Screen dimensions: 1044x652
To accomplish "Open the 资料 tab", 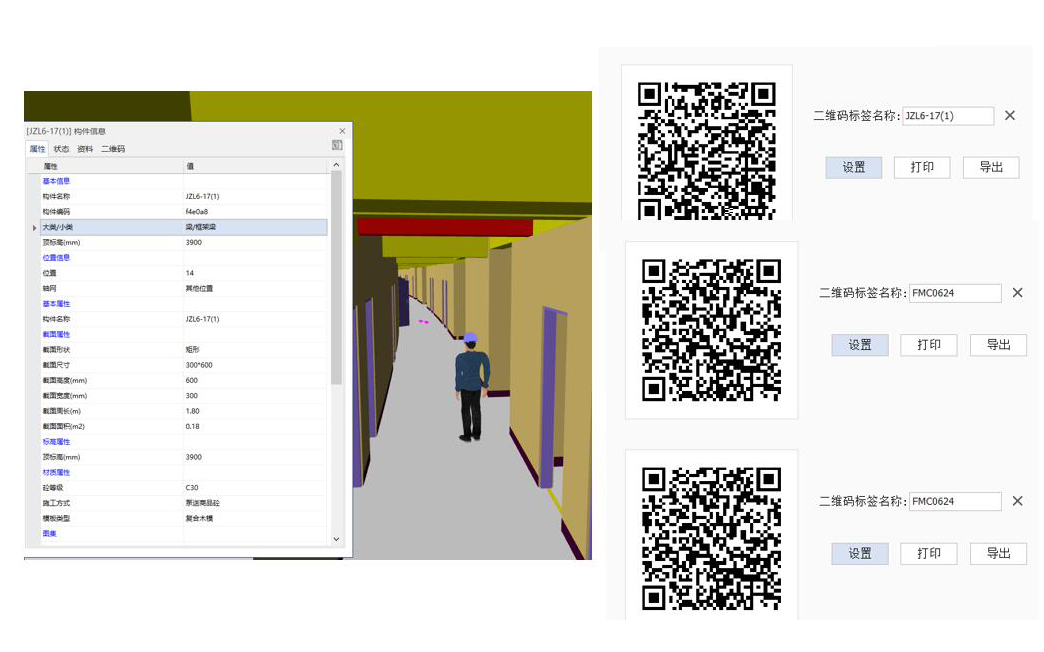I will click(x=85, y=149).
